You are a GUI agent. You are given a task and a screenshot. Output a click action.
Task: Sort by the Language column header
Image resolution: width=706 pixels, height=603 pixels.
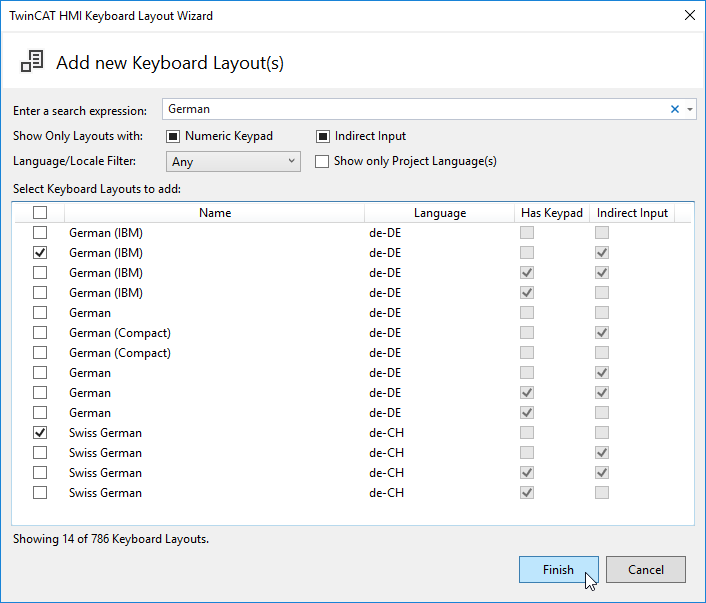pyautogui.click(x=440, y=213)
